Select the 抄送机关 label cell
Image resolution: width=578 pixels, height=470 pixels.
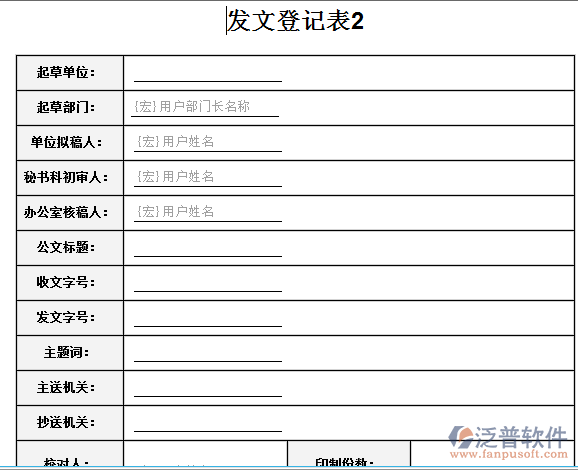70,423
